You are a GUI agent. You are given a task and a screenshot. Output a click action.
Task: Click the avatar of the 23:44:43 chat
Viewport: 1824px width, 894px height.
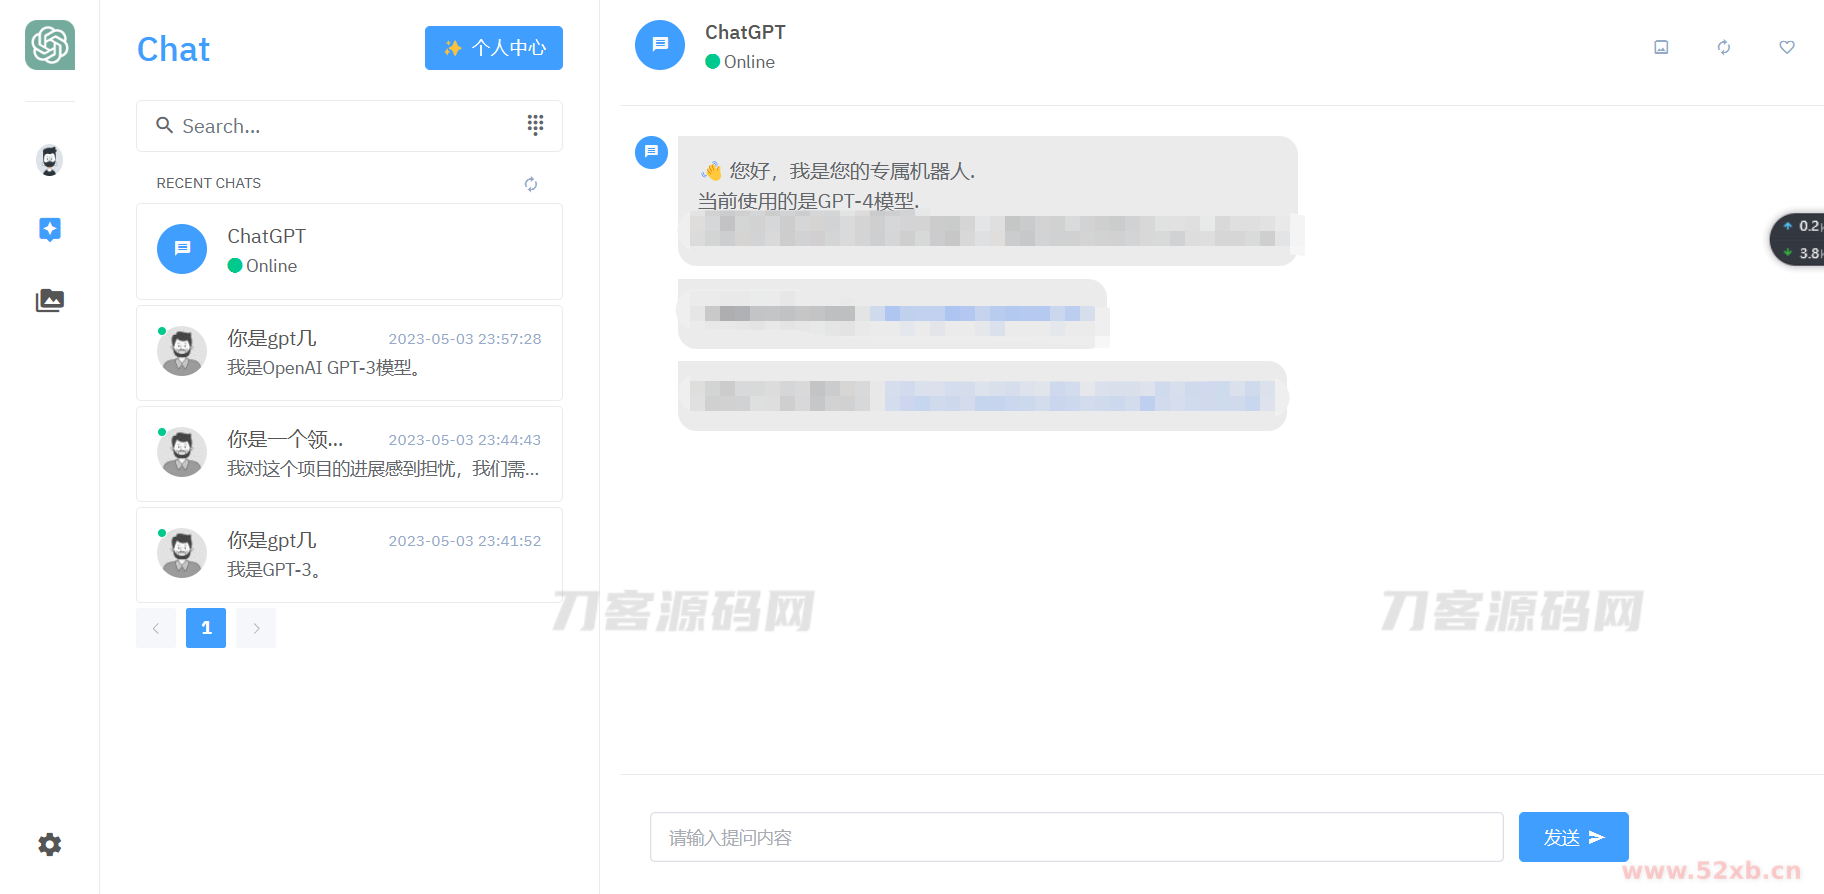click(182, 452)
